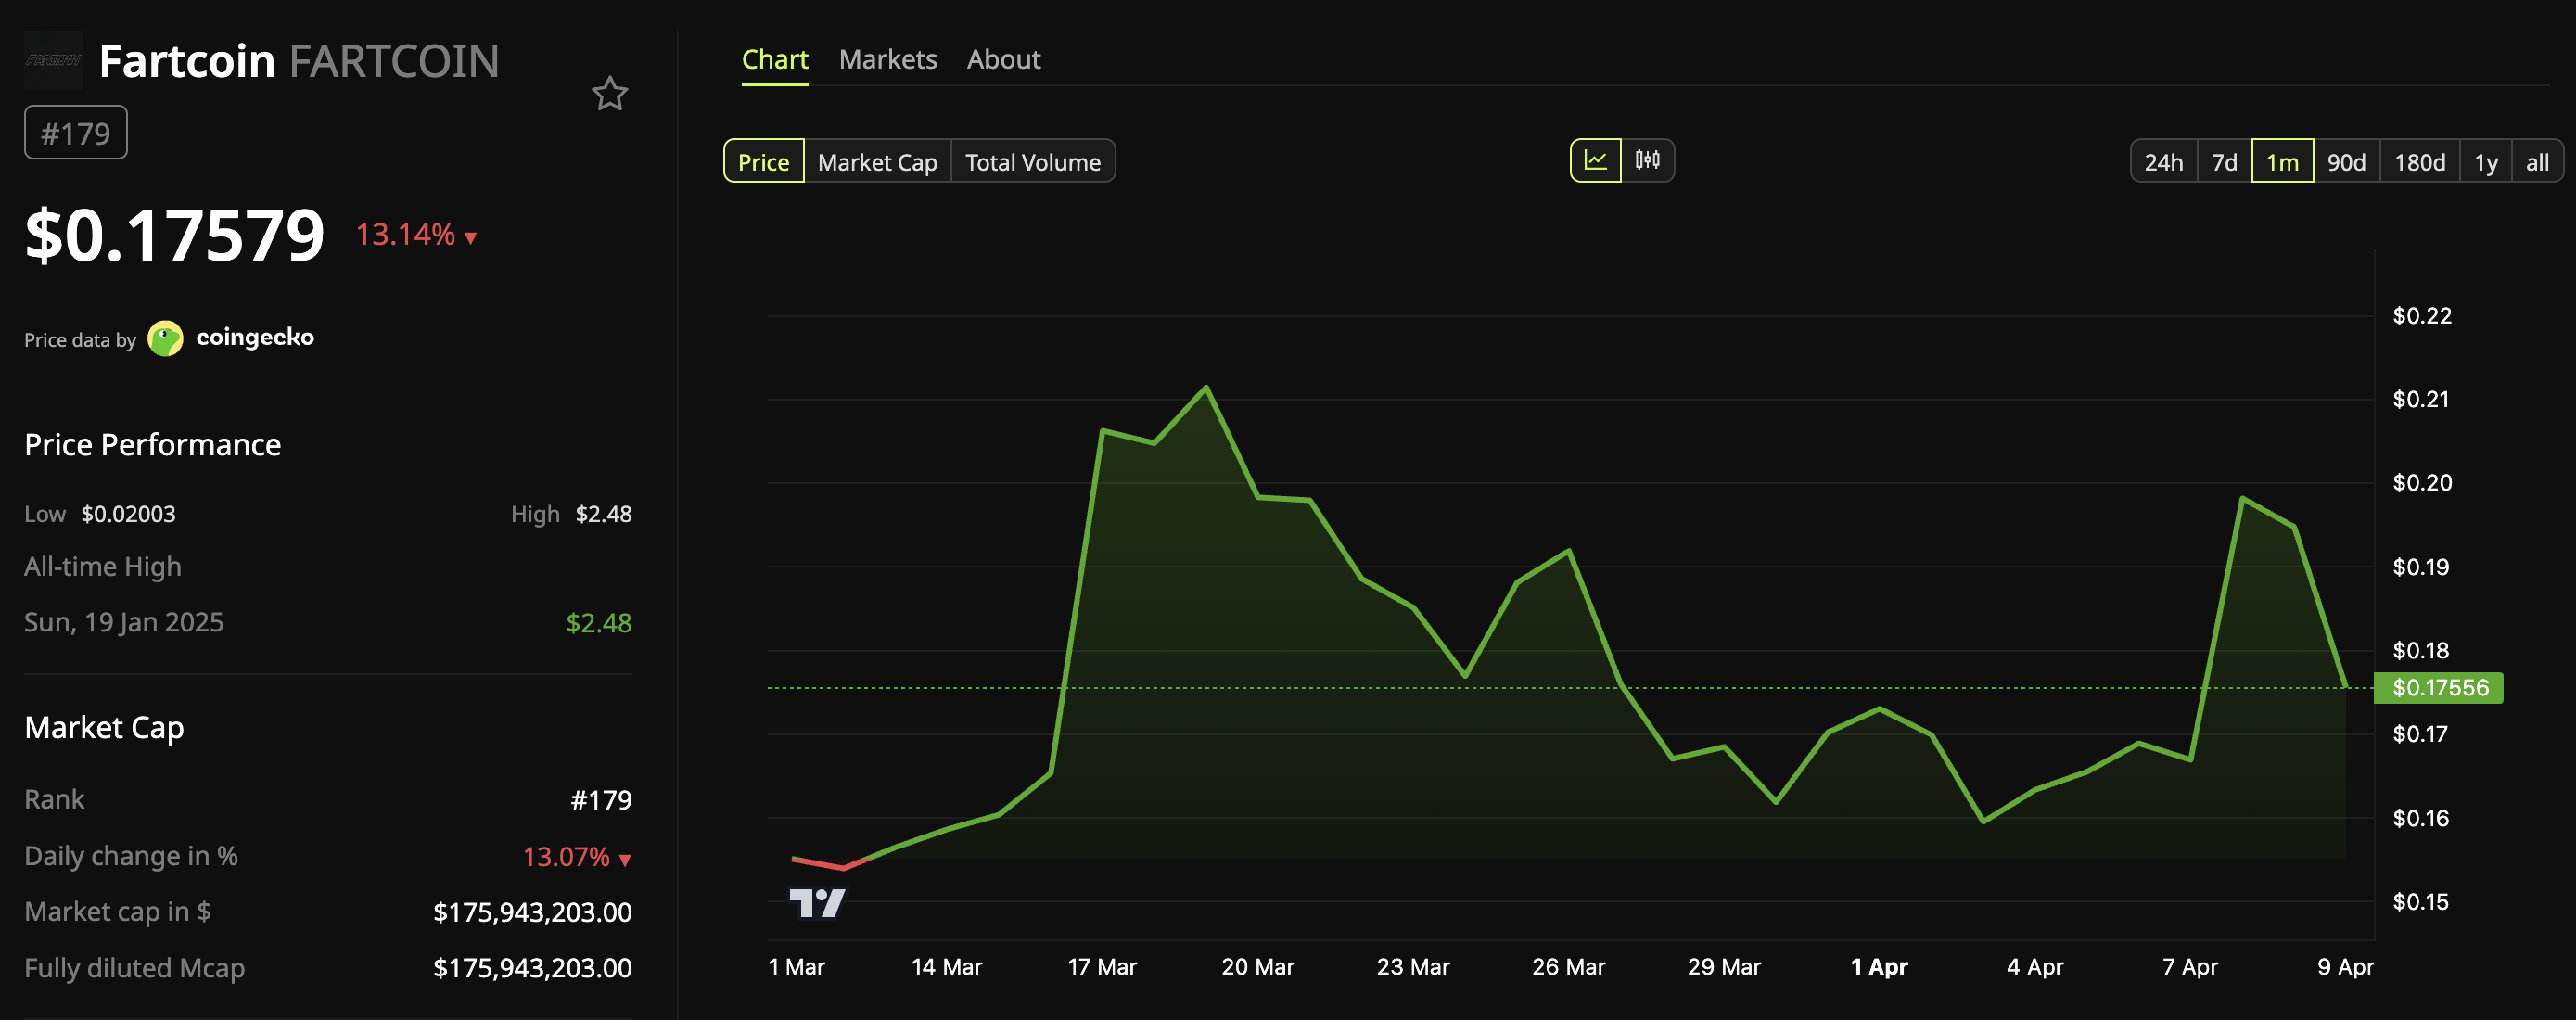Show the all-time price range
2576x1020 pixels.
[2537, 160]
